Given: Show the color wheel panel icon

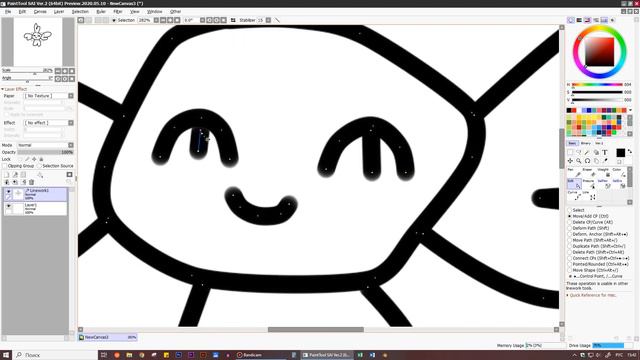Looking at the screenshot, I should (x=571, y=20).
